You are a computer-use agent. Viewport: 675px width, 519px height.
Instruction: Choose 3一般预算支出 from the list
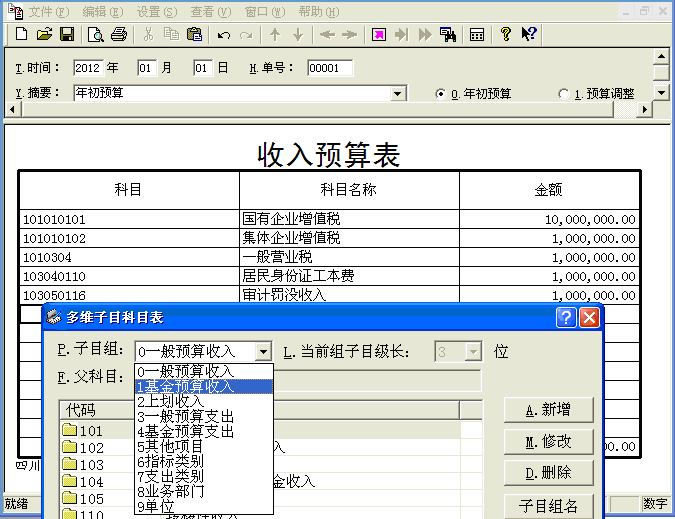[204, 417]
